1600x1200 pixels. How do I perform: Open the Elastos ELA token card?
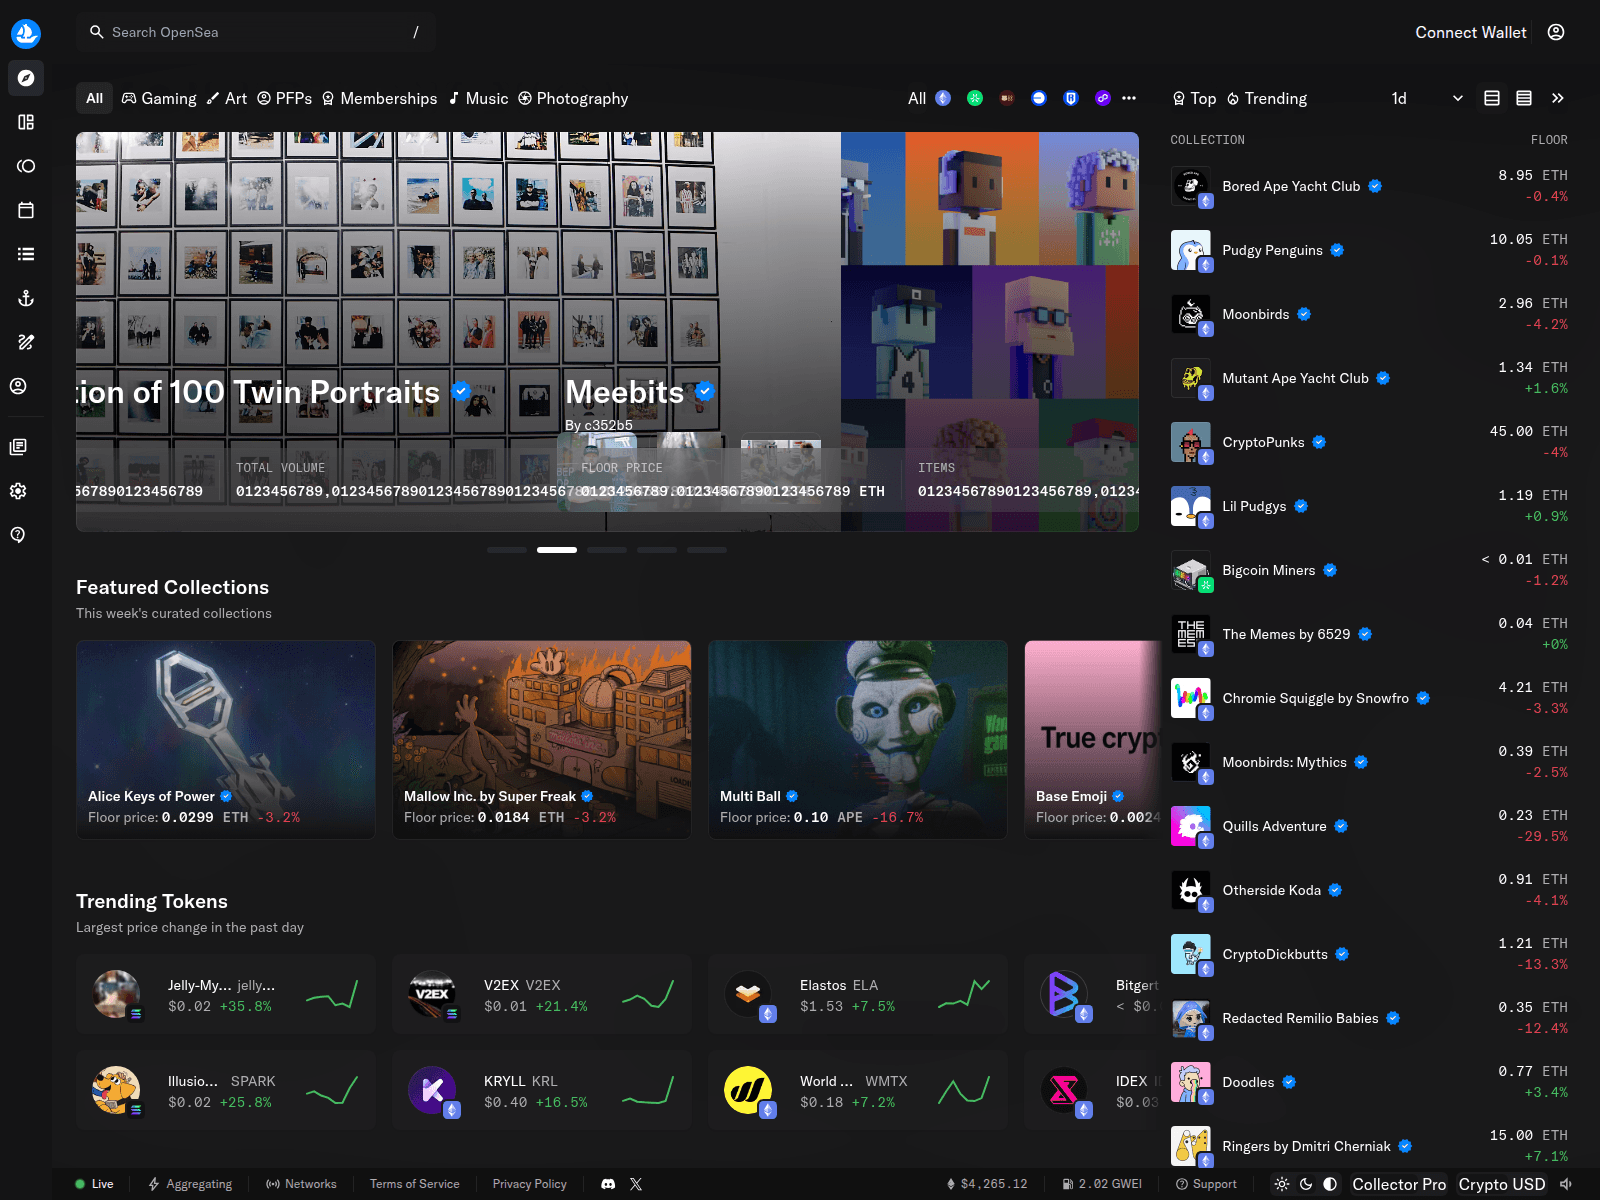click(858, 994)
